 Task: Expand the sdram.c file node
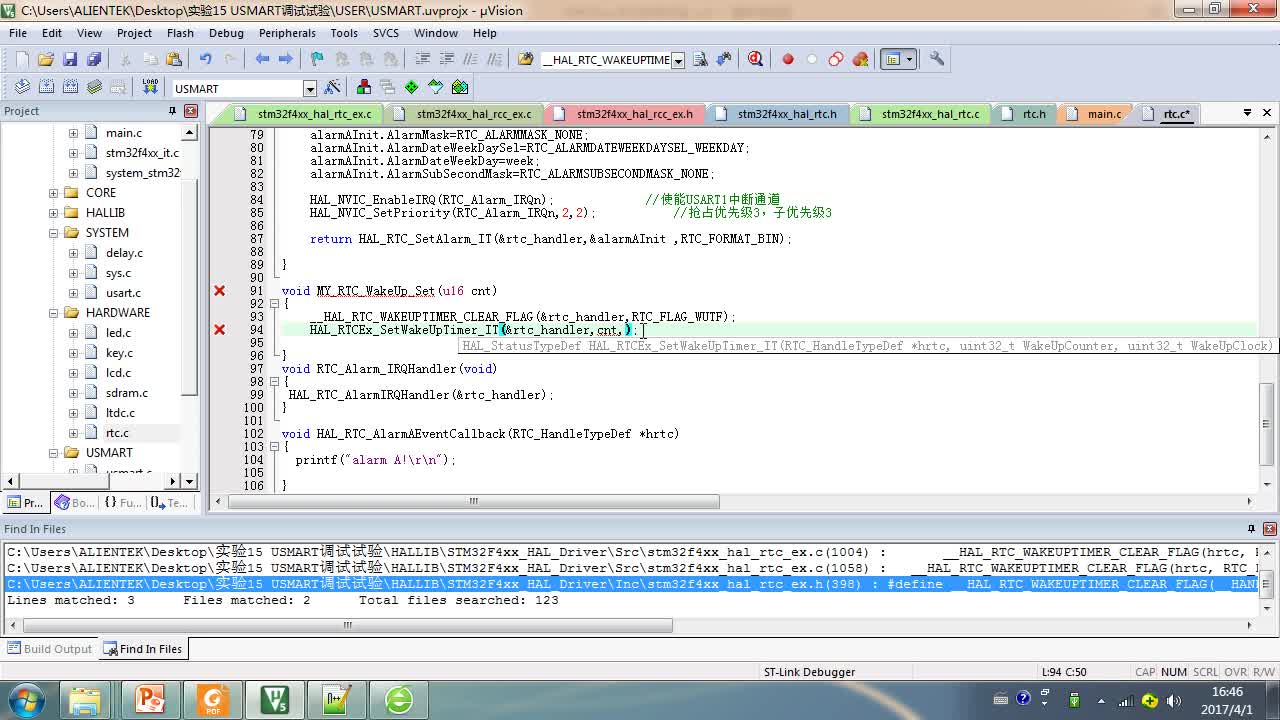[x=73, y=393]
